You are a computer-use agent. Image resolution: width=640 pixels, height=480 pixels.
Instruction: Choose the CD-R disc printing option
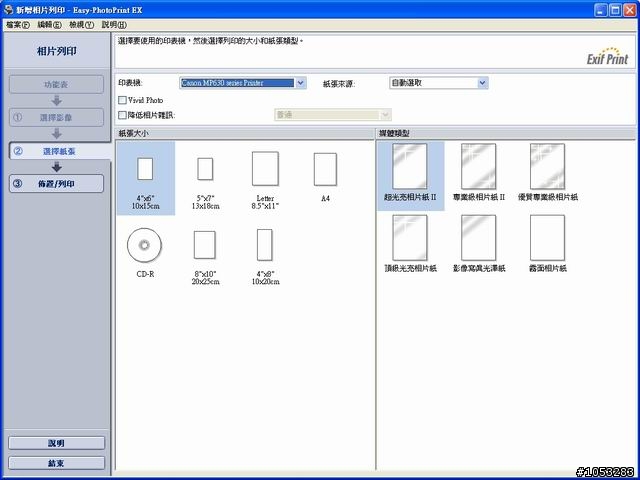pyautogui.click(x=145, y=253)
